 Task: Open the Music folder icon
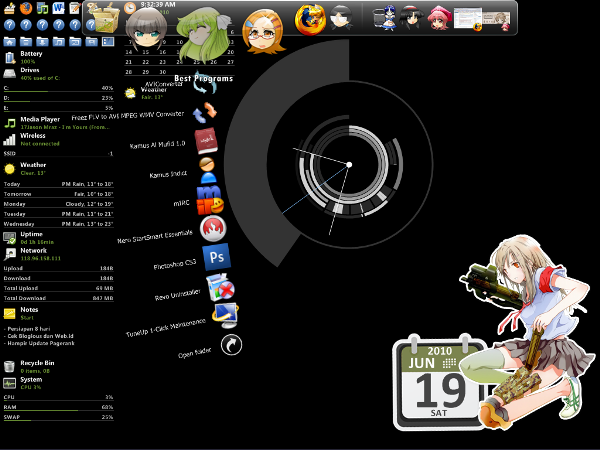(x=59, y=41)
